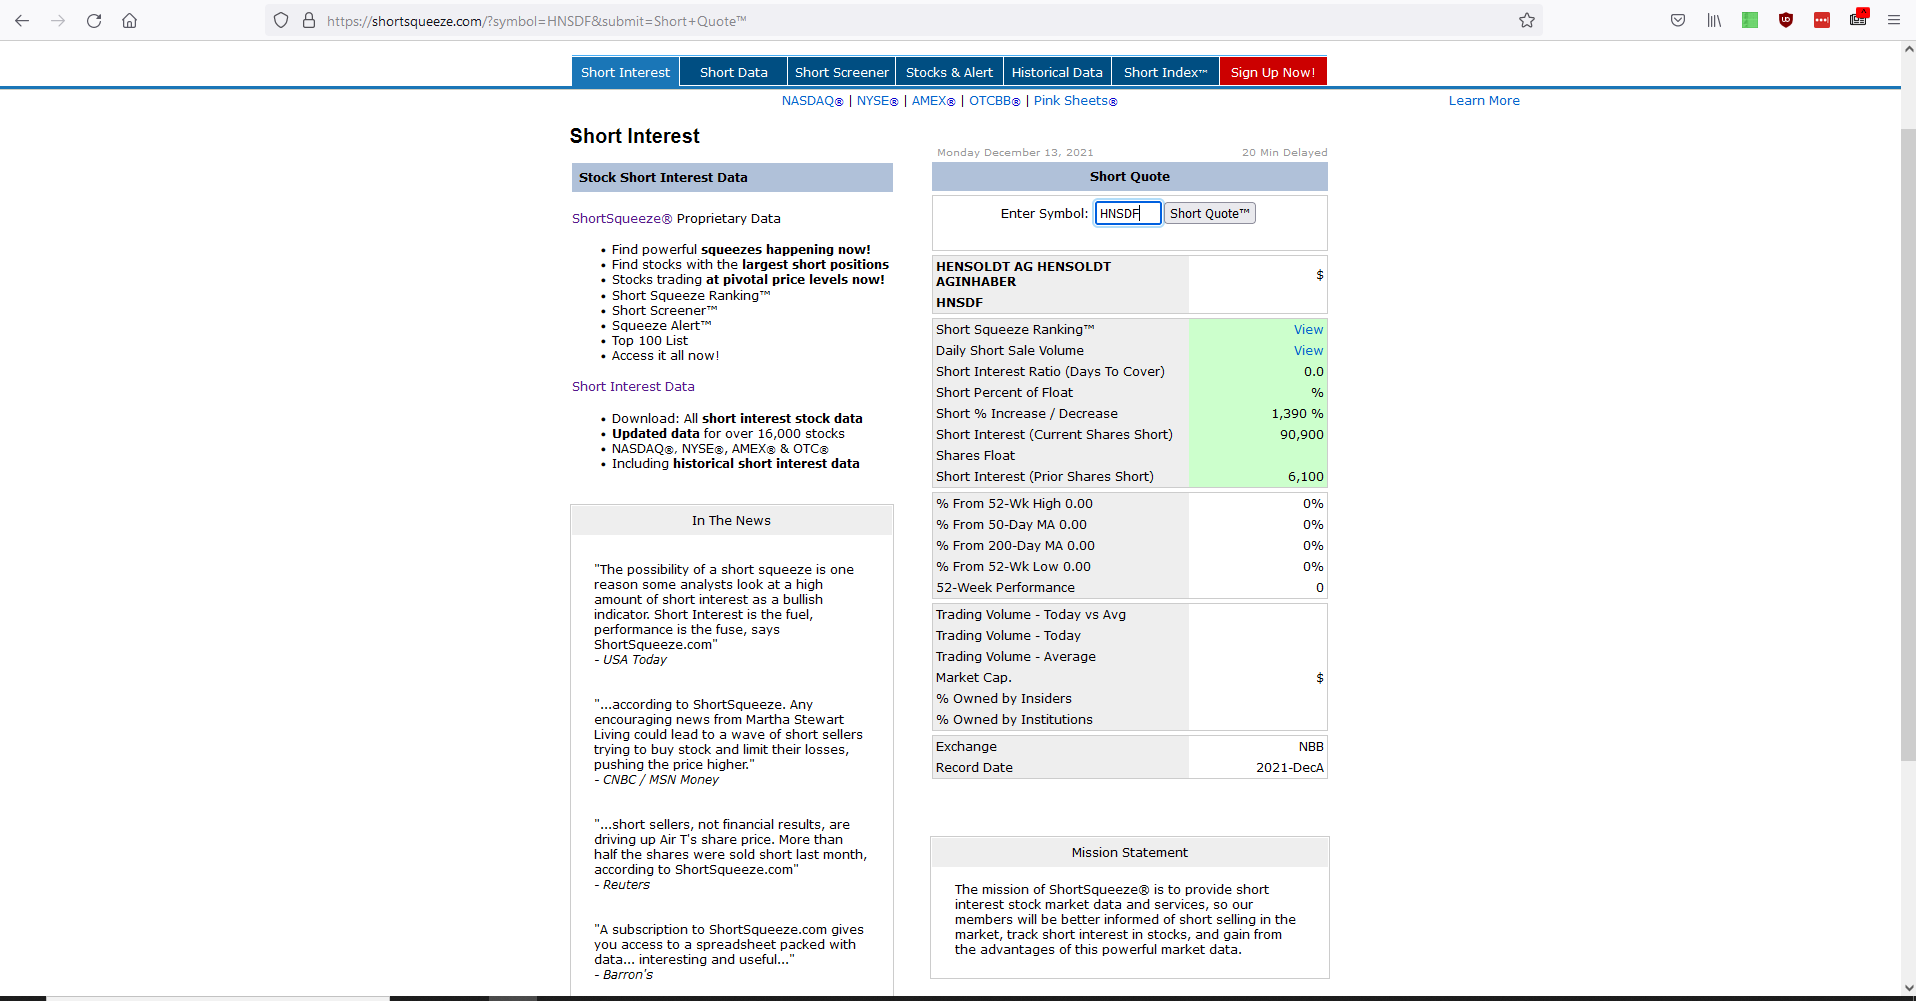Click the Stock Short Interest Data header

click(732, 177)
